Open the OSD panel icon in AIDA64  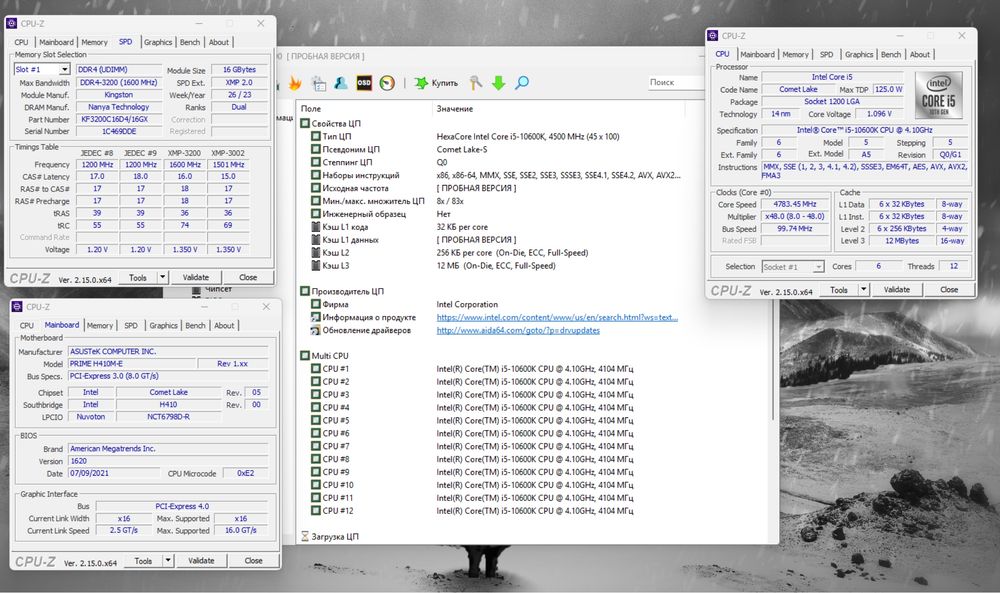[x=364, y=83]
